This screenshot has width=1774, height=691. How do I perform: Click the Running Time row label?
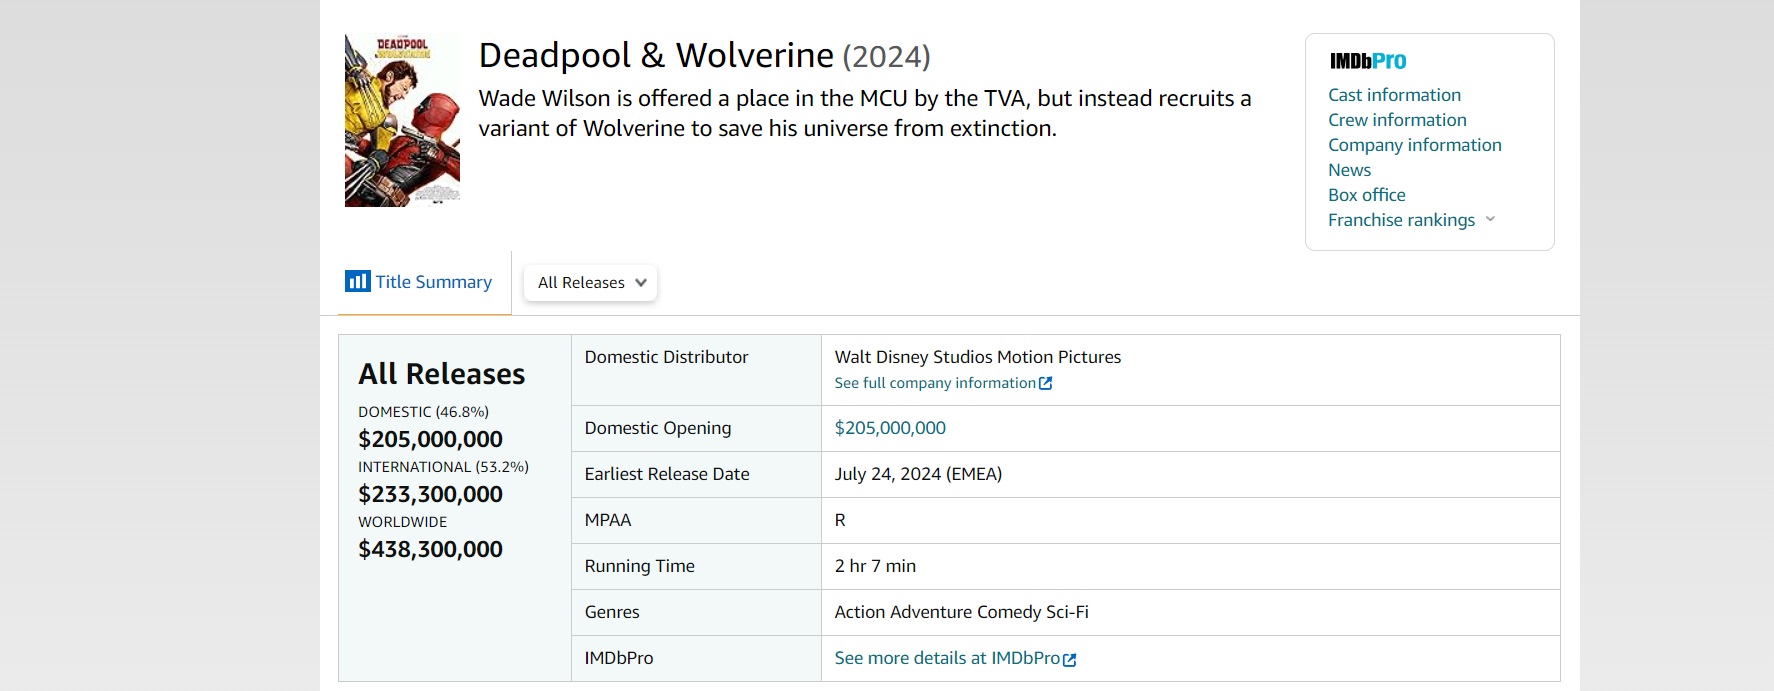coord(639,566)
